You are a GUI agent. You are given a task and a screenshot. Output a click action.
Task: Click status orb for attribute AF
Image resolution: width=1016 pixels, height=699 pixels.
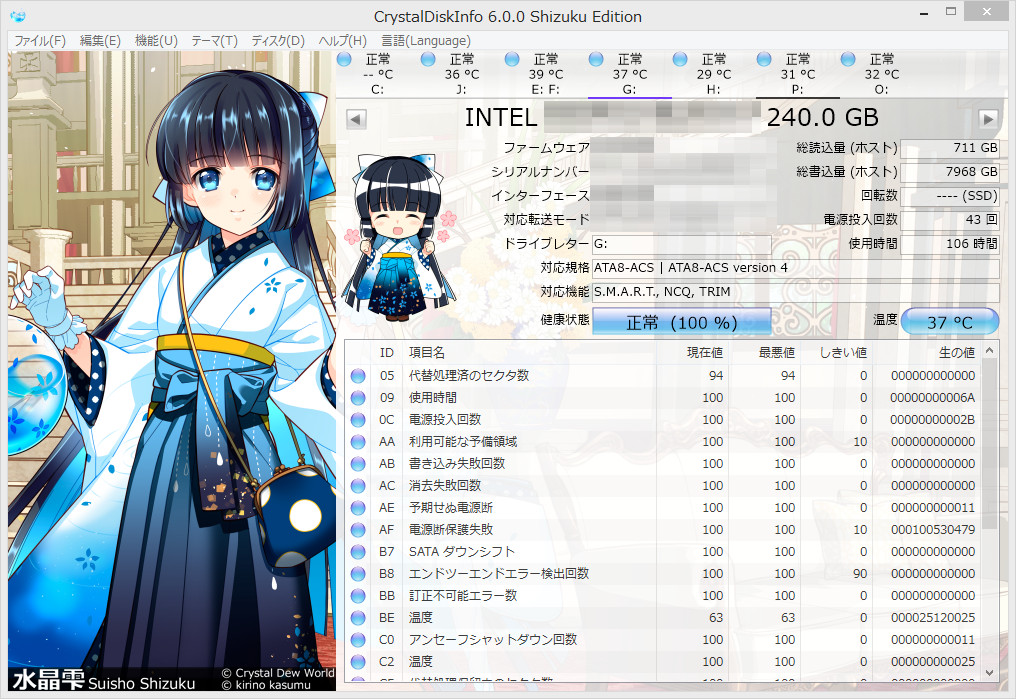[358, 530]
